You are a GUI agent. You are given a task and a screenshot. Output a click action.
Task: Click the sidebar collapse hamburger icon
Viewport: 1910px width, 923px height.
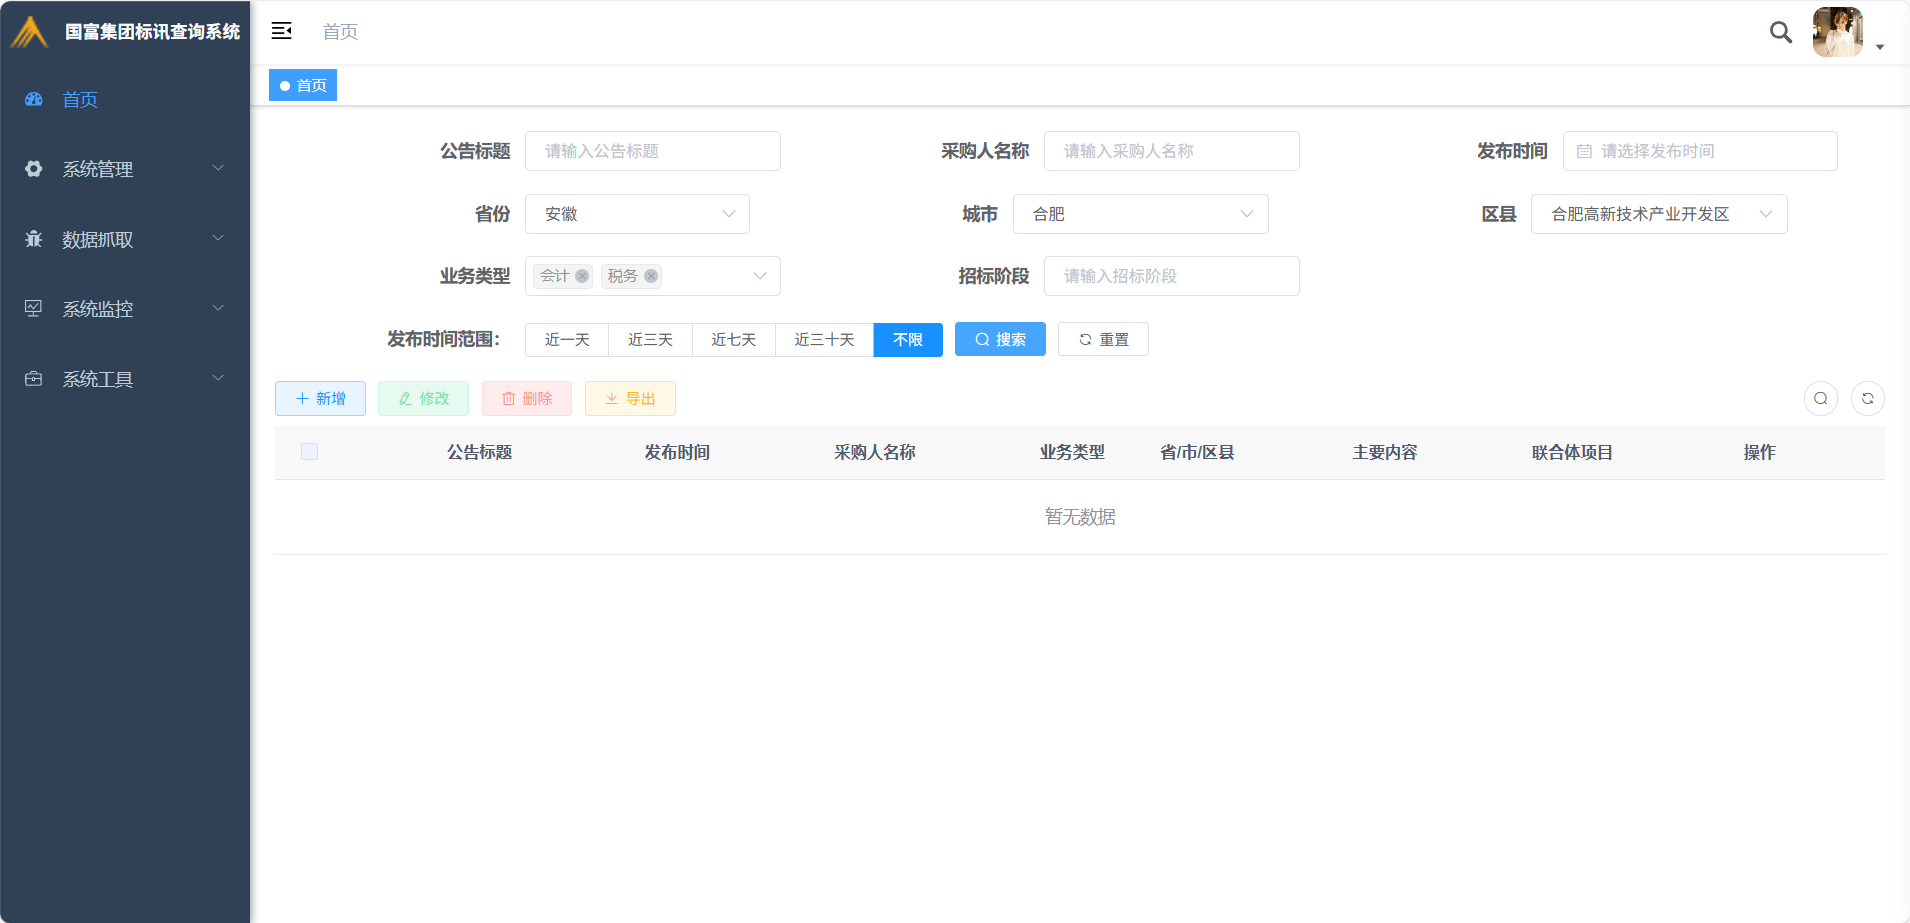click(282, 31)
